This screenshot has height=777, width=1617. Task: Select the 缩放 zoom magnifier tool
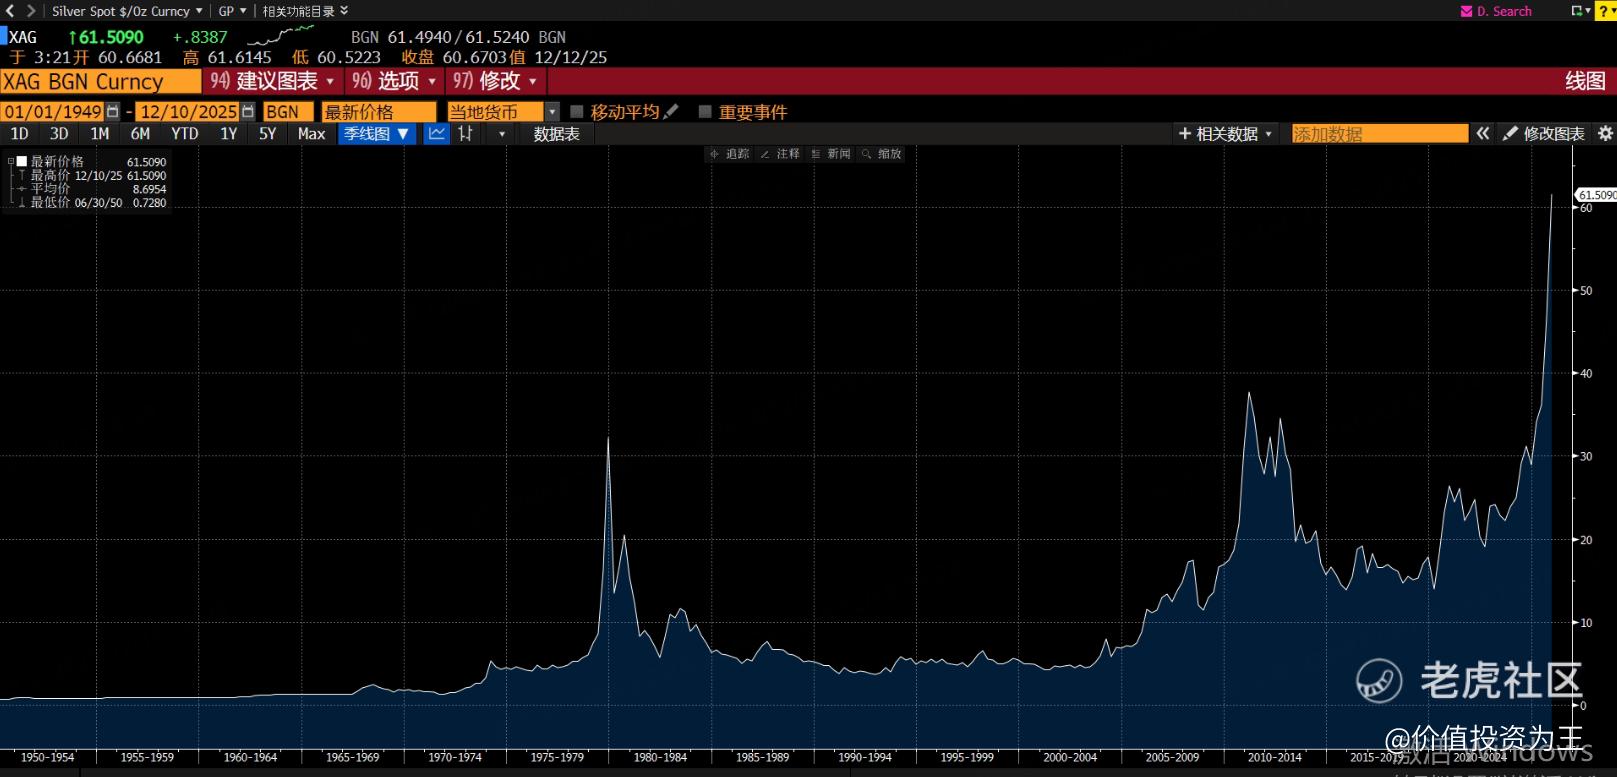click(x=882, y=154)
